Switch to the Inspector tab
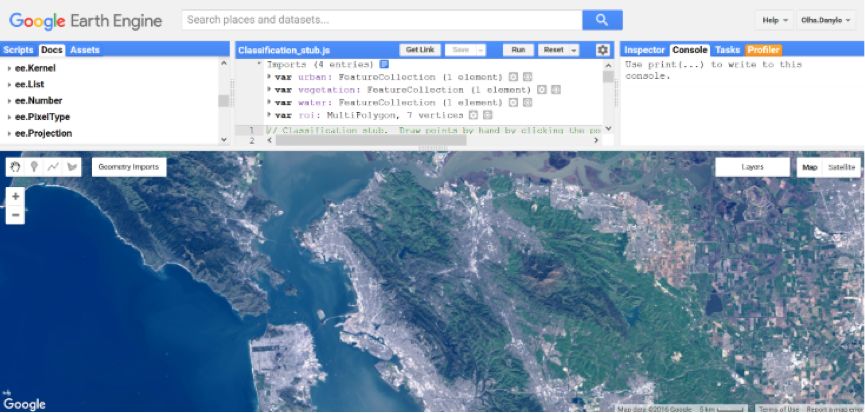The height and width of the screenshot is (413, 865). click(x=644, y=50)
